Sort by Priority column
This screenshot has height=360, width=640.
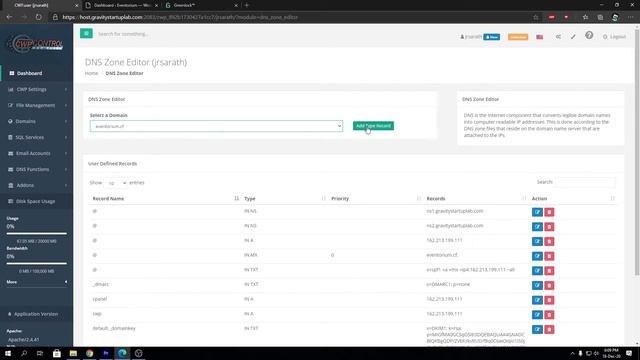[x=376, y=198]
